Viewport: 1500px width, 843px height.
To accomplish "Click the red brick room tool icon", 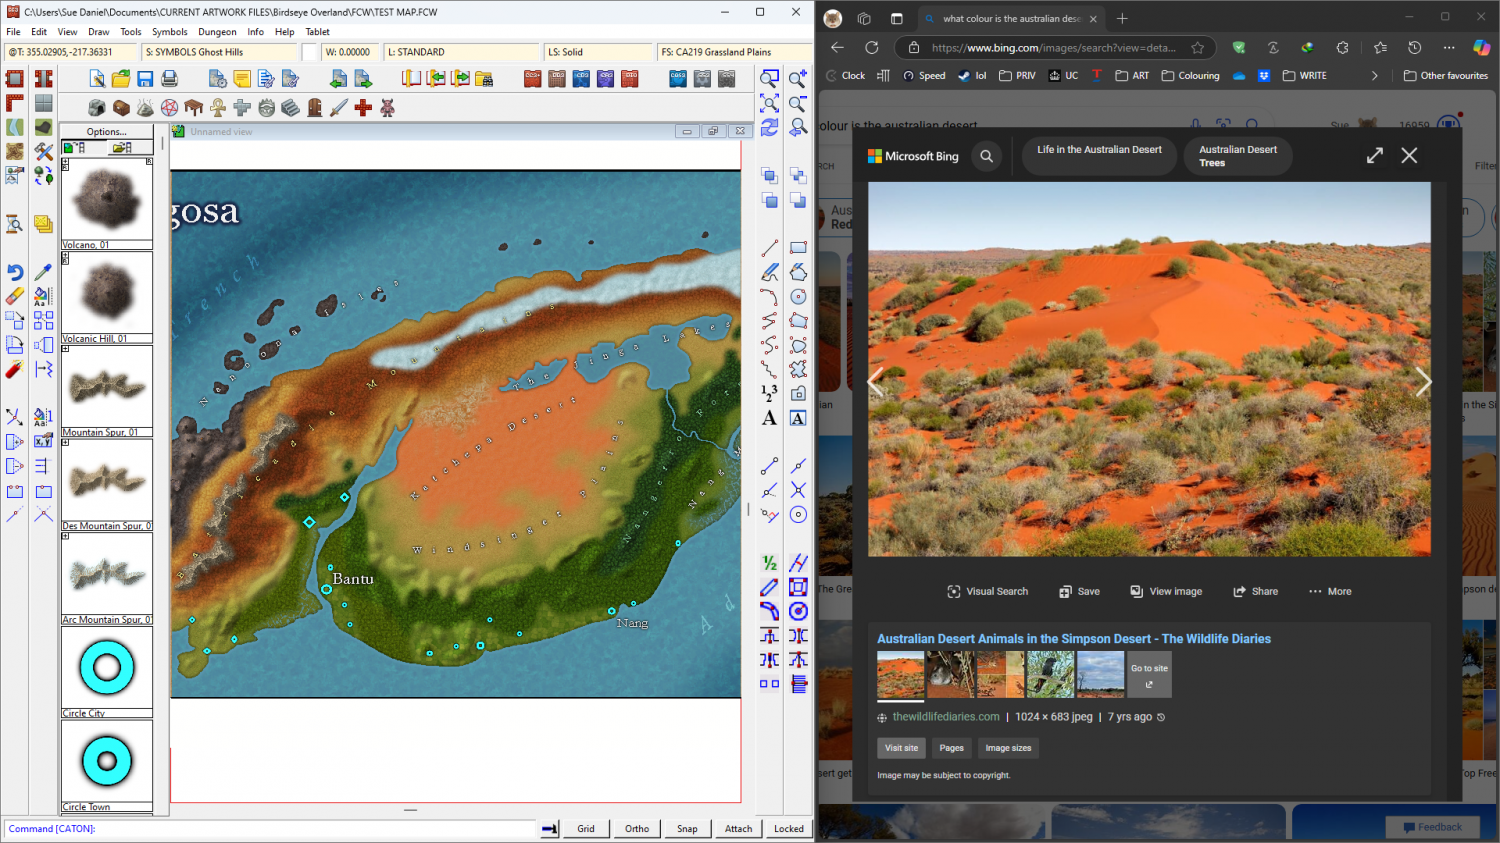I will [x=14, y=79].
